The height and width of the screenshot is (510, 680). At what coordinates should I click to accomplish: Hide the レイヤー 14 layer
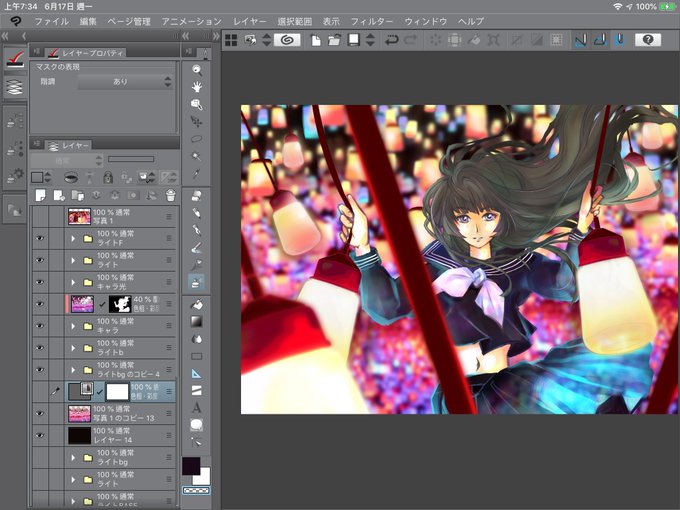pos(40,435)
